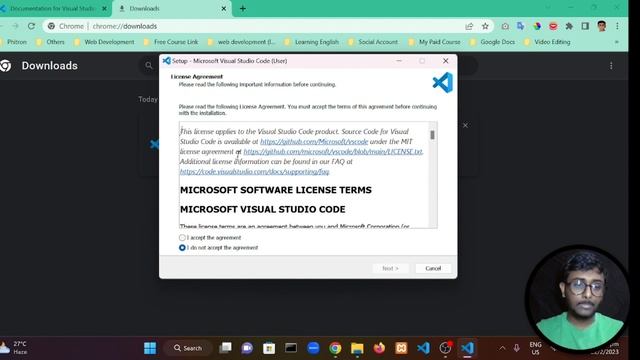Open Windows Start menu
This screenshot has height=360, width=640.
pyautogui.click(x=150, y=348)
